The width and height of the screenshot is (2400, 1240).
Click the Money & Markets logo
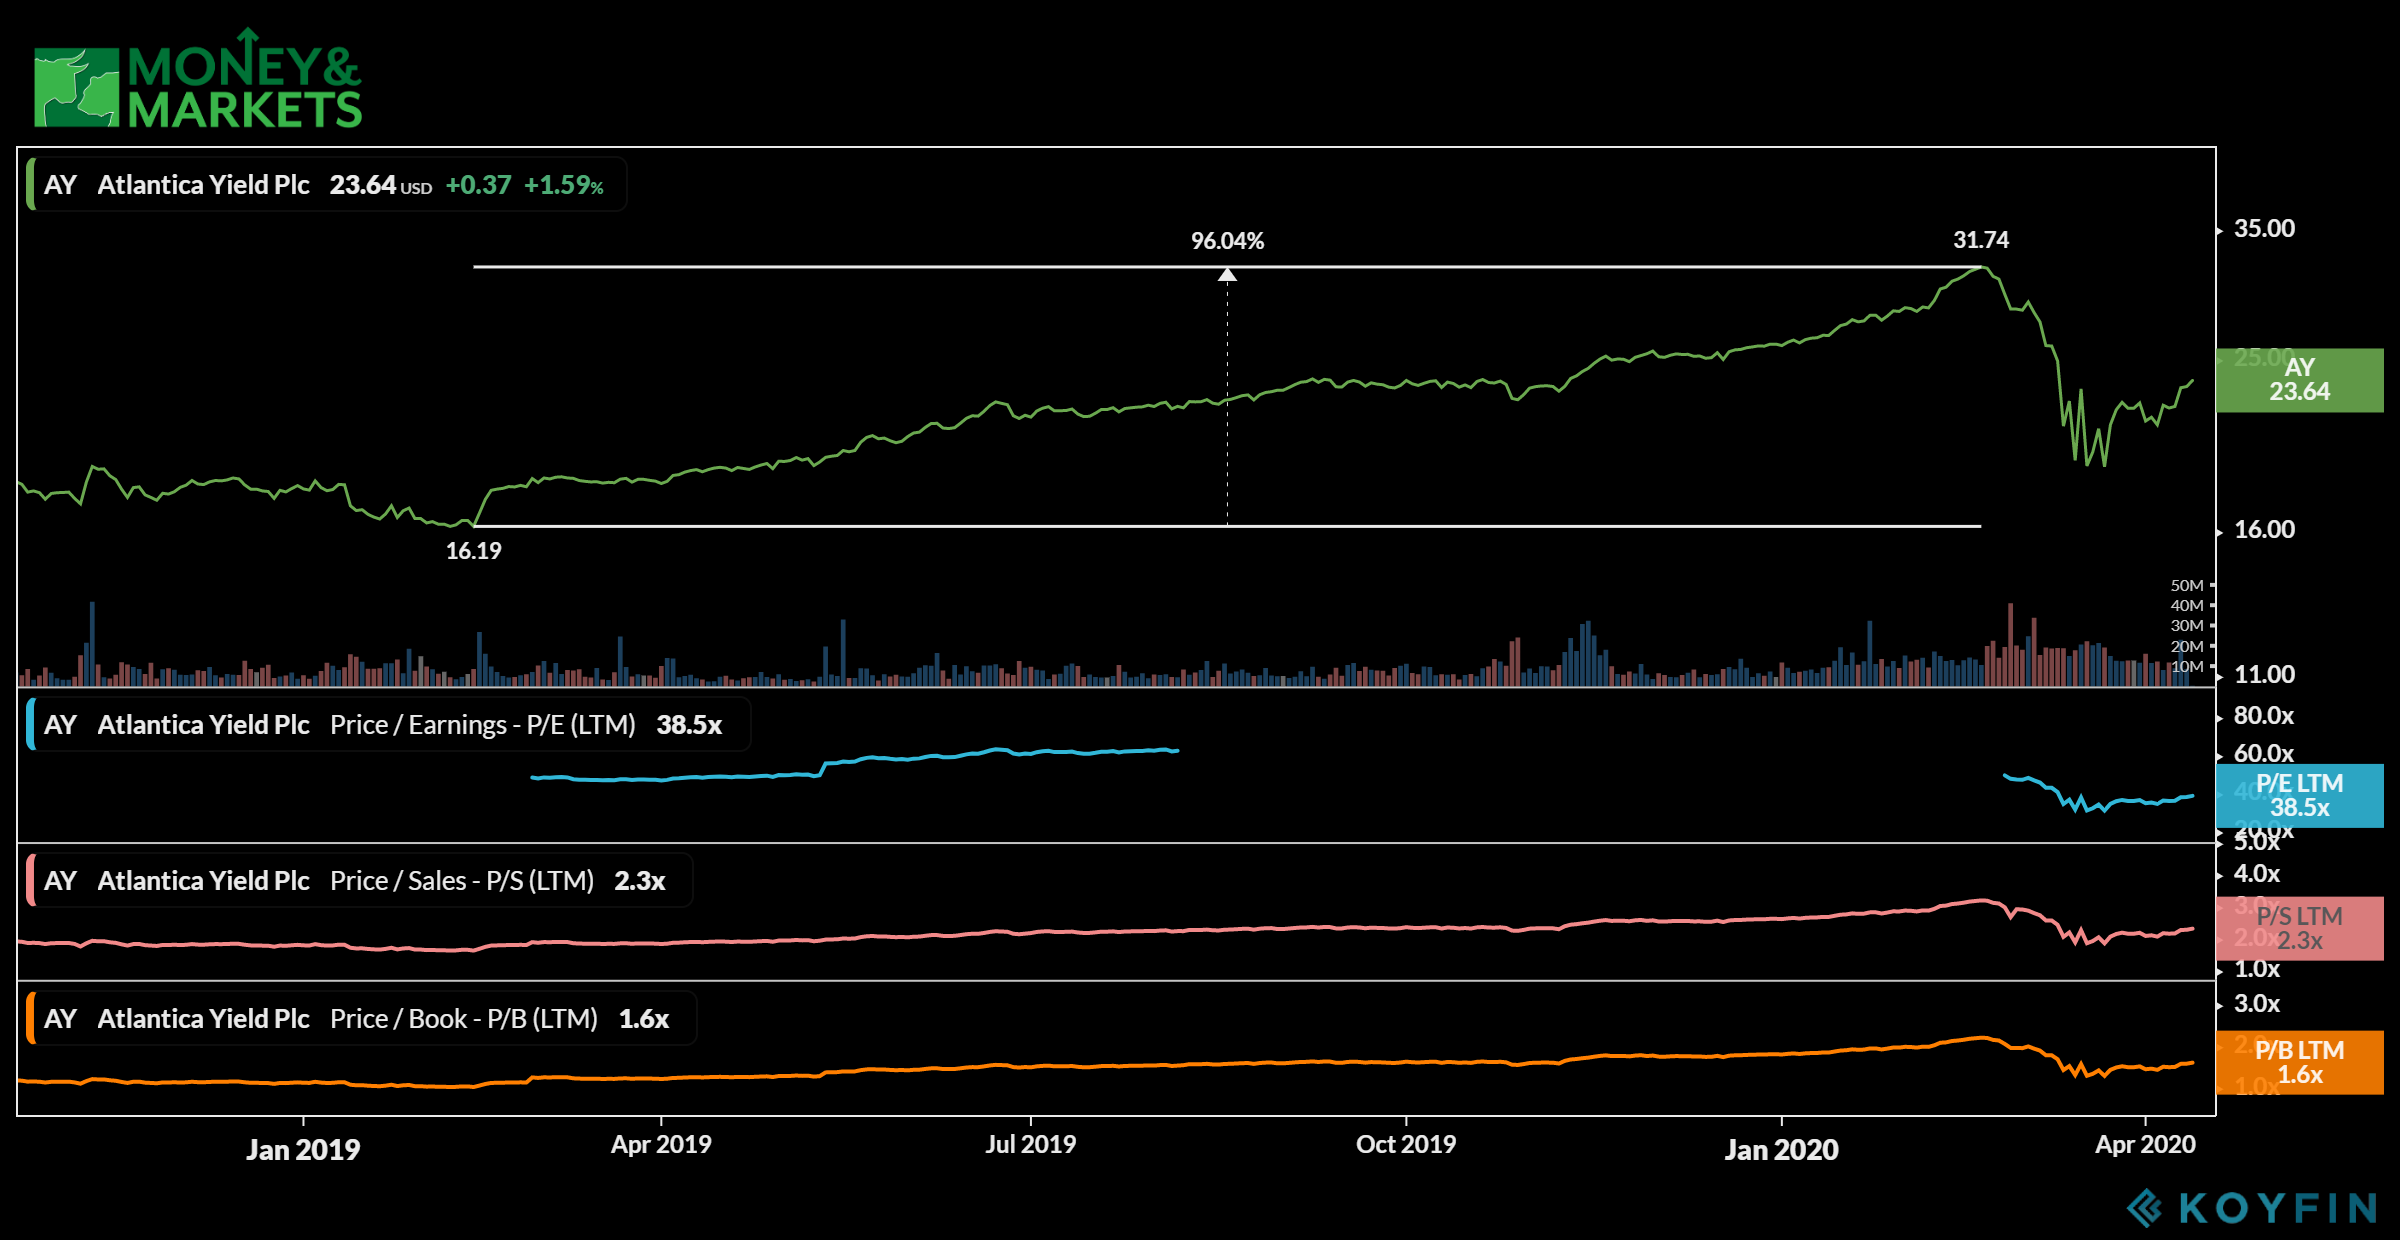[x=198, y=79]
